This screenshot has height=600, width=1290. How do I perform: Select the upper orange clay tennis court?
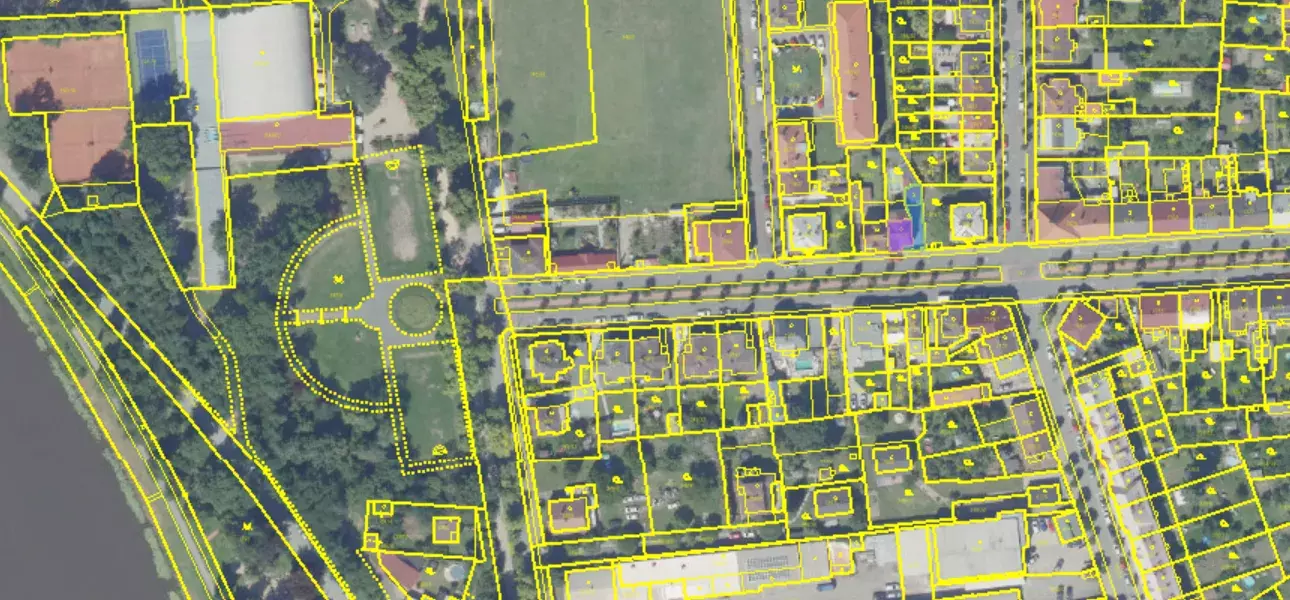67,72
